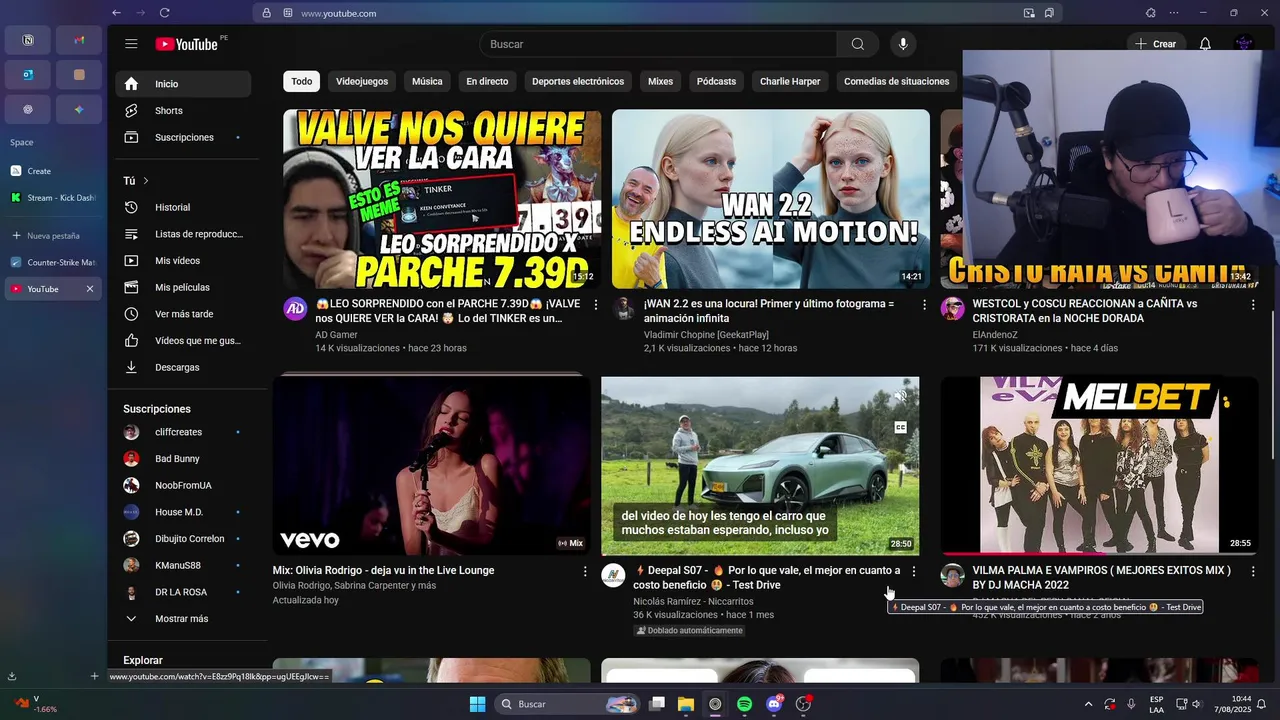Select the Mixes filter chip
The height and width of the screenshot is (720, 1280).
(660, 82)
